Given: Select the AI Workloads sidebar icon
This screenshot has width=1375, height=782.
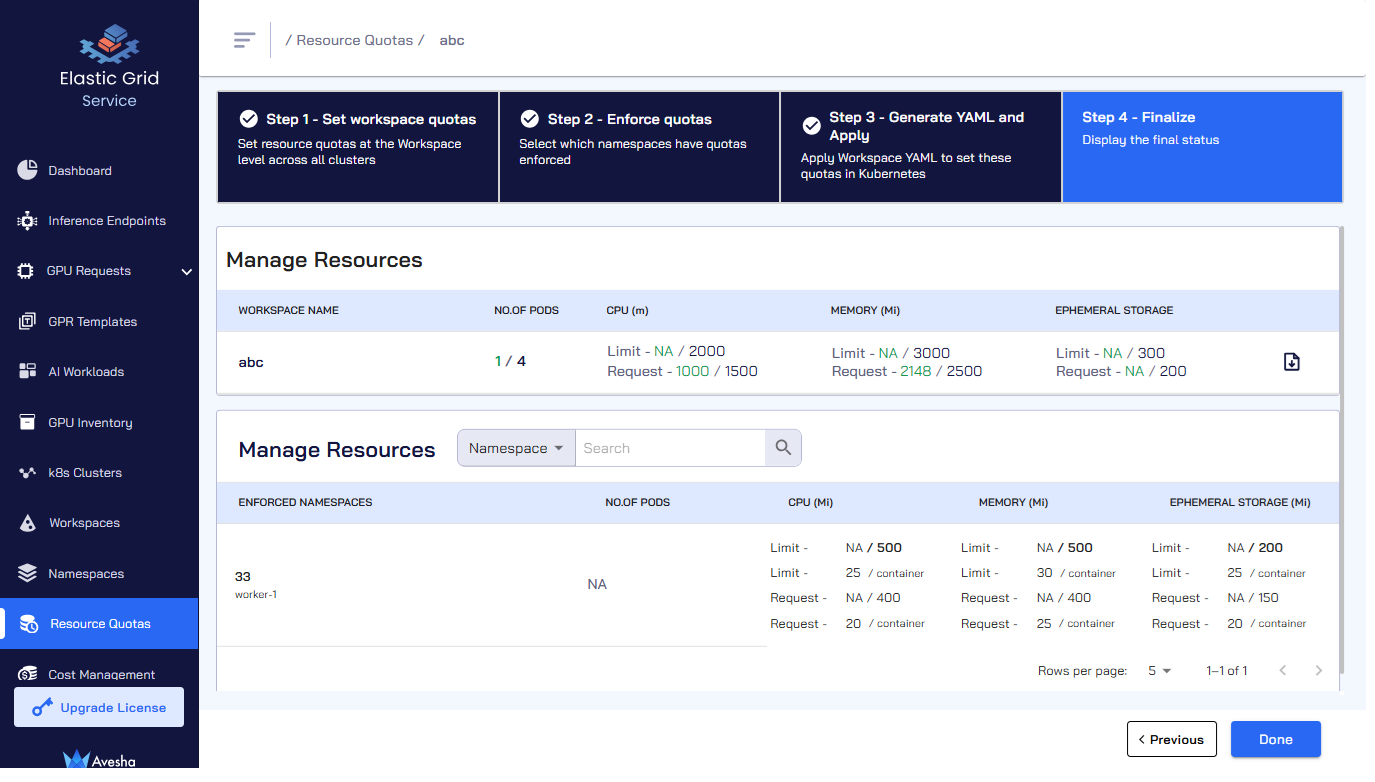Looking at the screenshot, I should 27,372.
